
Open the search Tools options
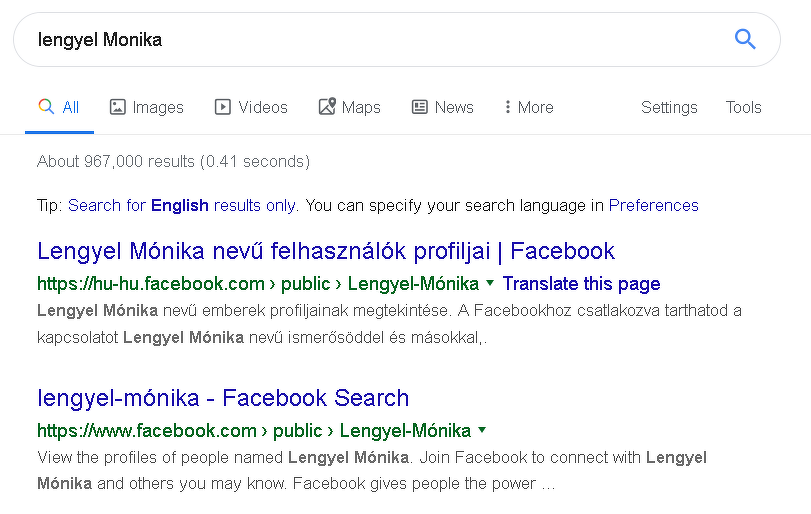click(x=743, y=107)
